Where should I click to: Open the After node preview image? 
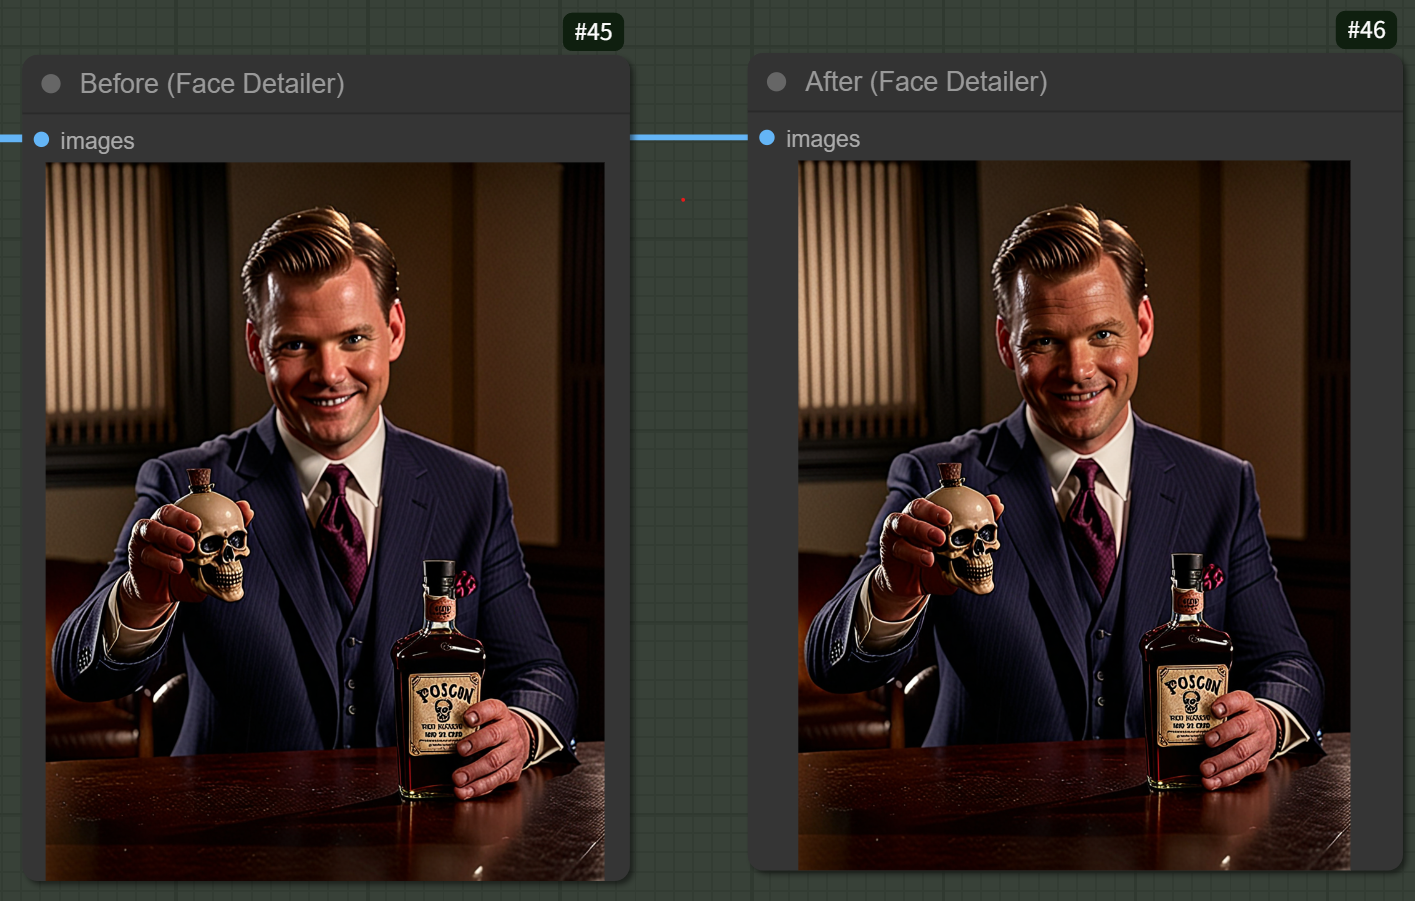1074,515
